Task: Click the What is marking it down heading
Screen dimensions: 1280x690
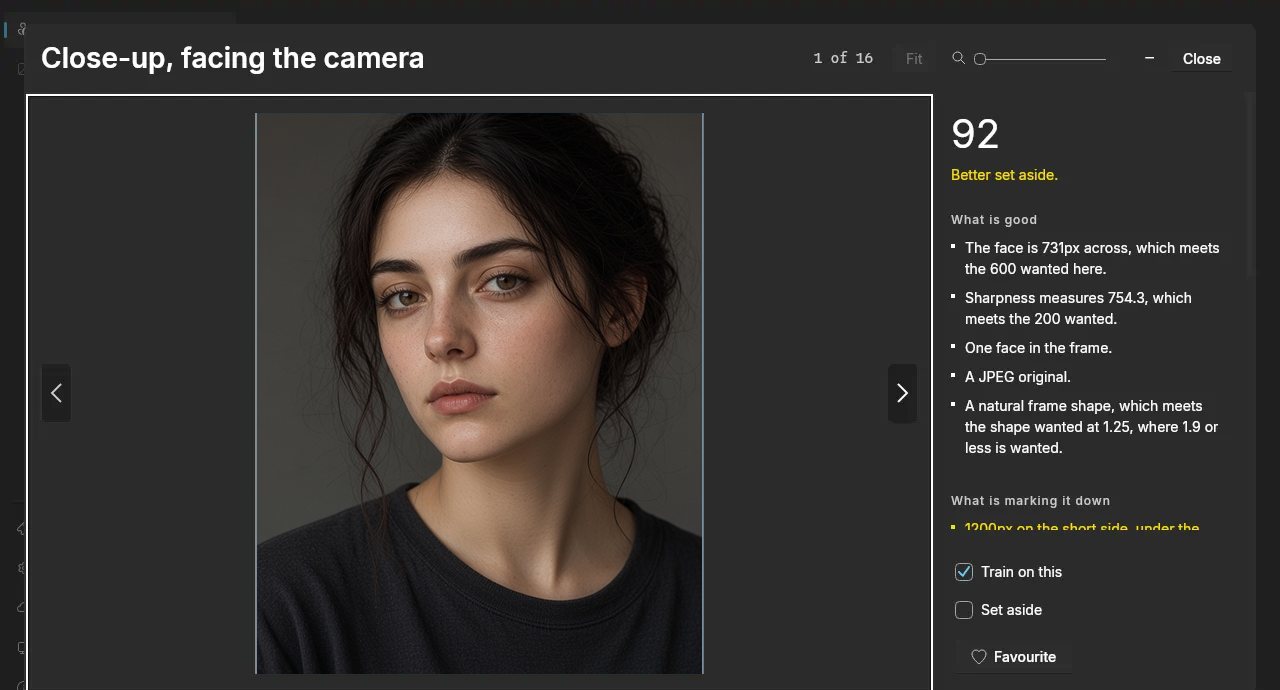Action: click(x=1031, y=501)
